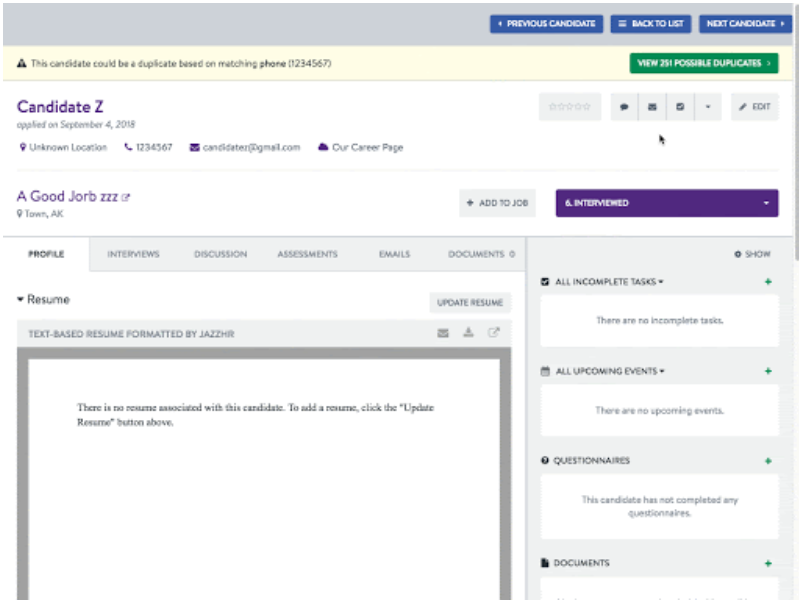Open the Documents tab
Viewport: 799px width, 602px height.
point(482,254)
